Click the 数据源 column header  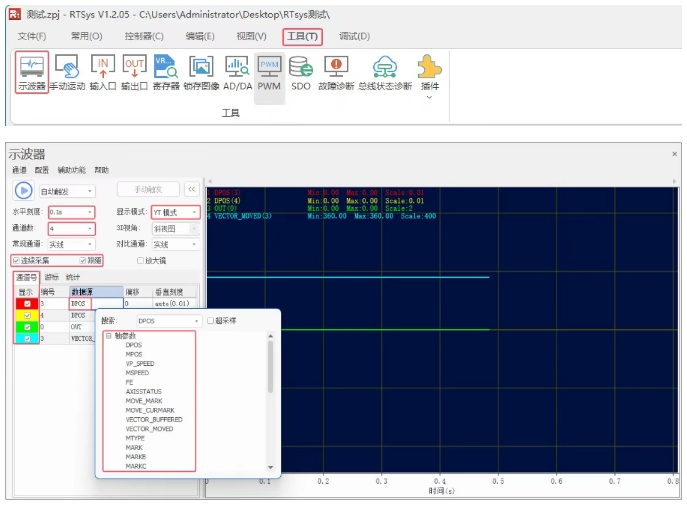[96, 292]
